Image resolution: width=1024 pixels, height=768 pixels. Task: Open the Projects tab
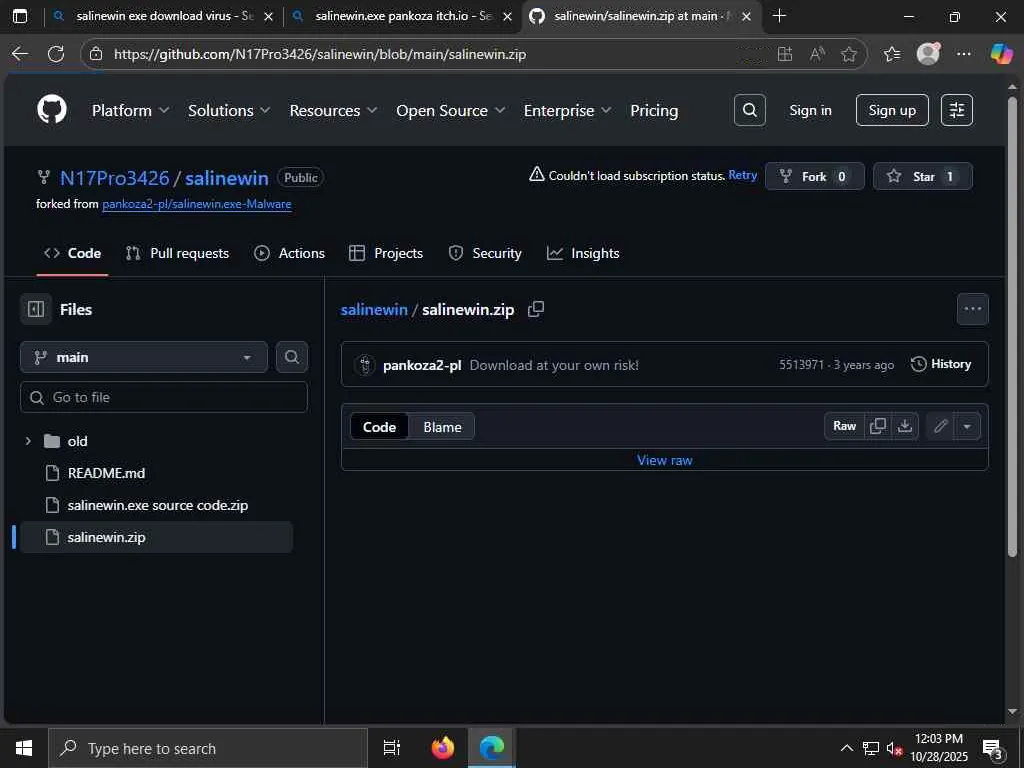click(x=386, y=253)
